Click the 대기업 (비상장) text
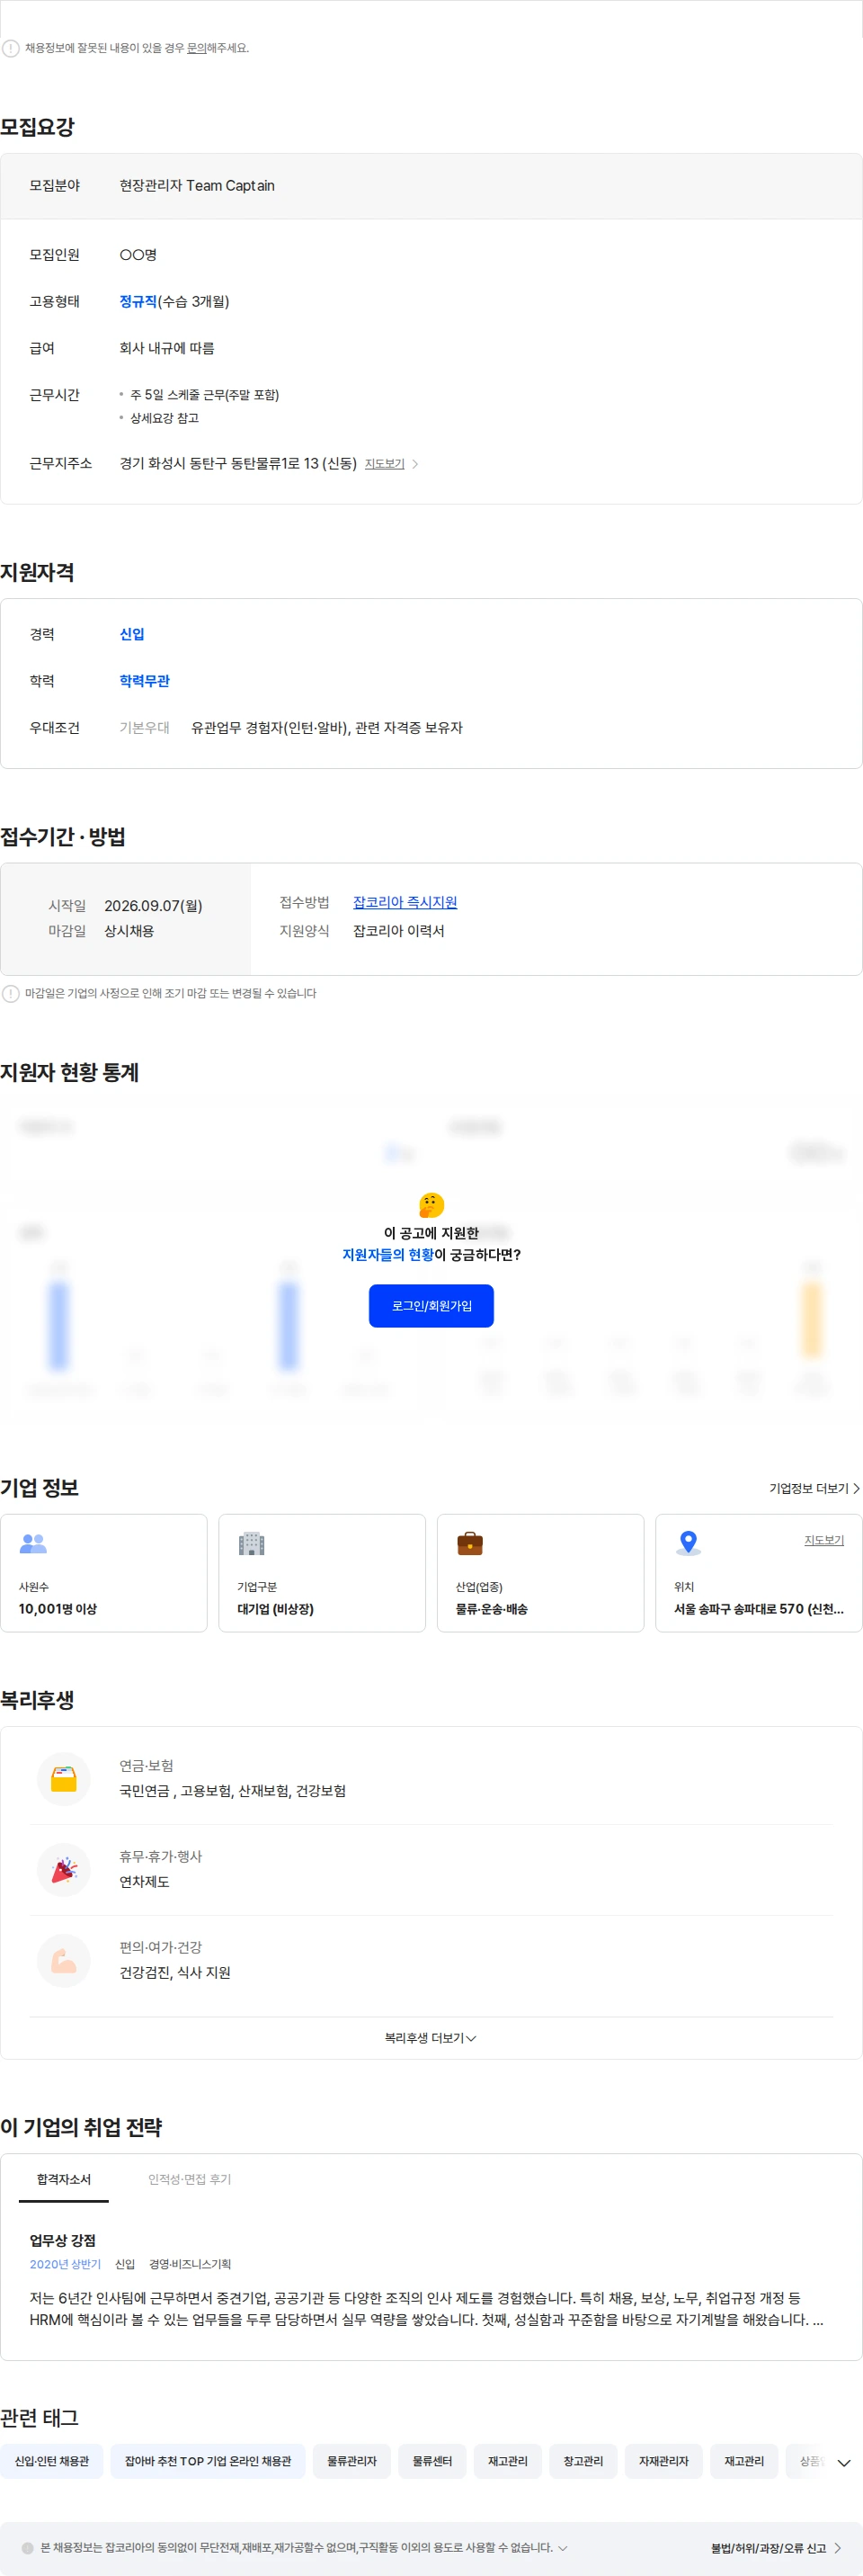863x2576 pixels. pyautogui.click(x=275, y=1609)
